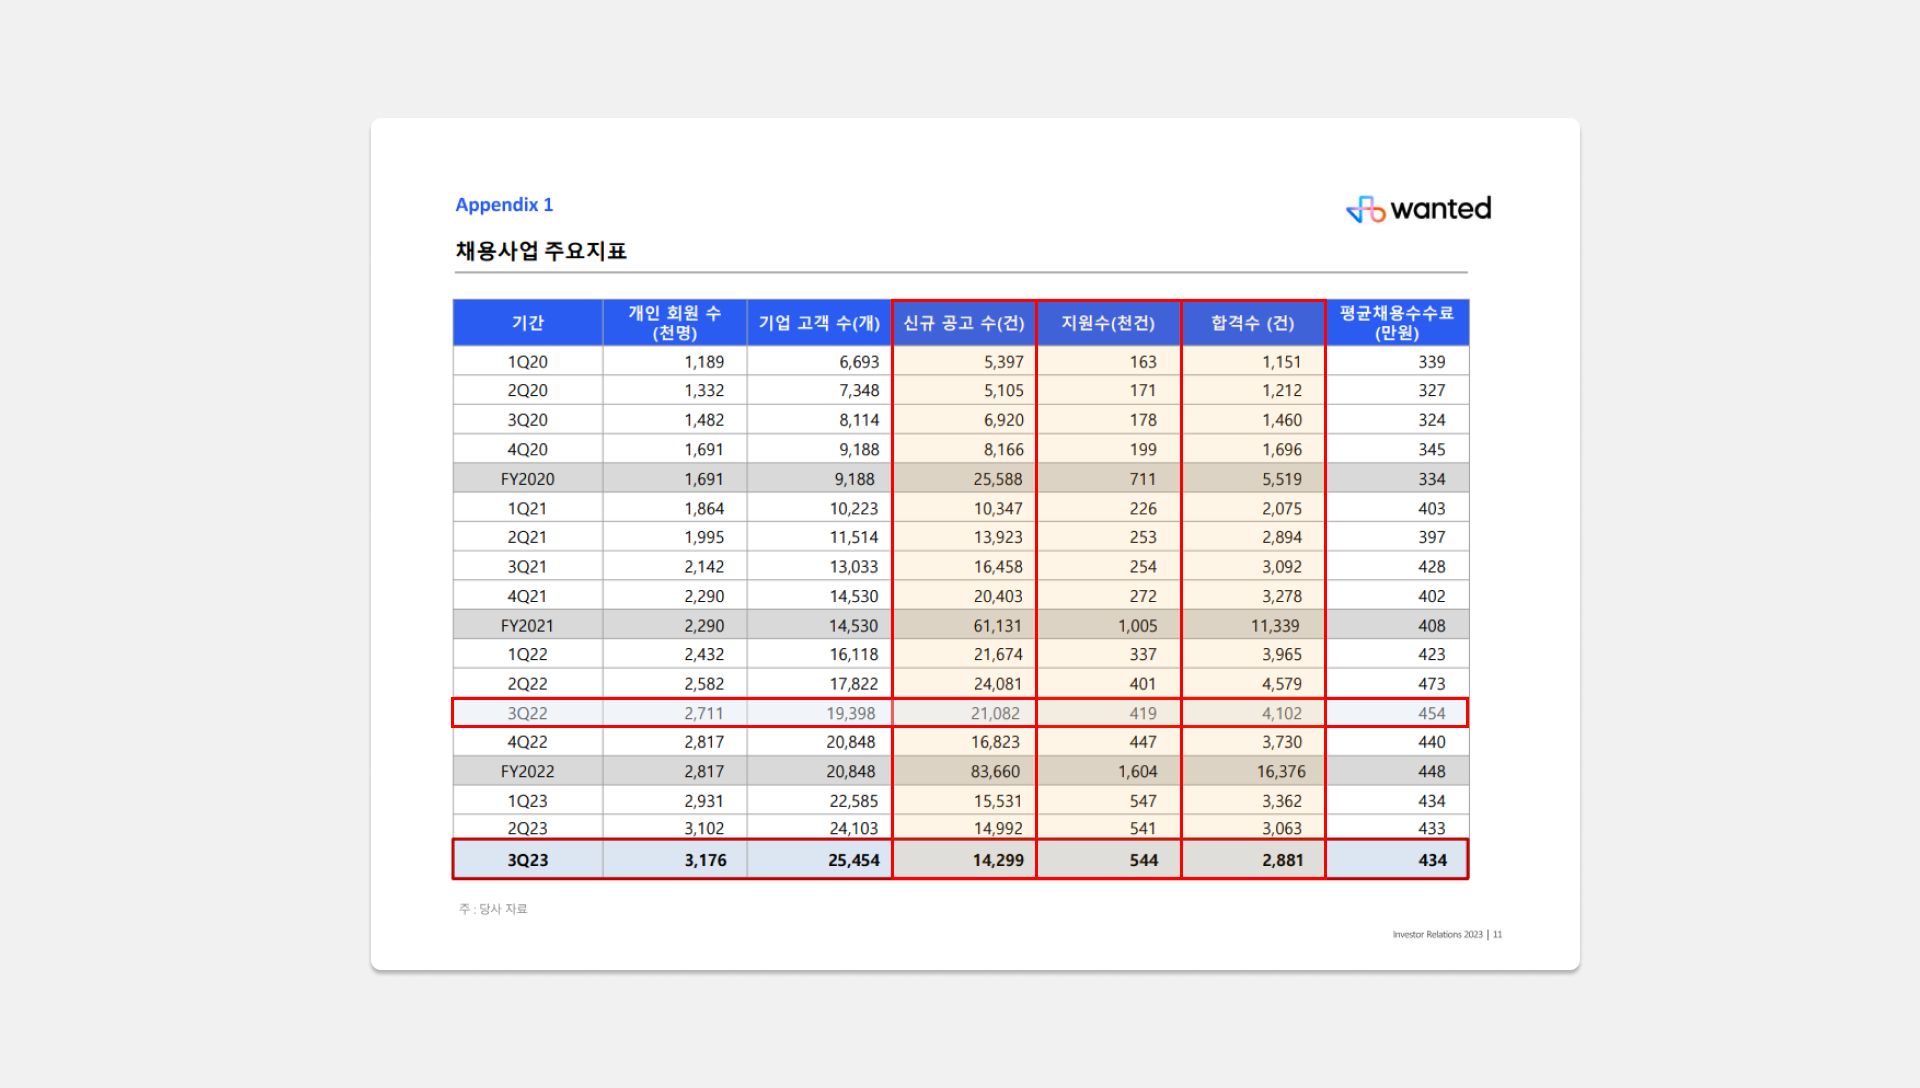Click the value '5,519' in FY2020 row
Image resolution: width=1920 pixels, height=1088 pixels.
tap(1282, 480)
